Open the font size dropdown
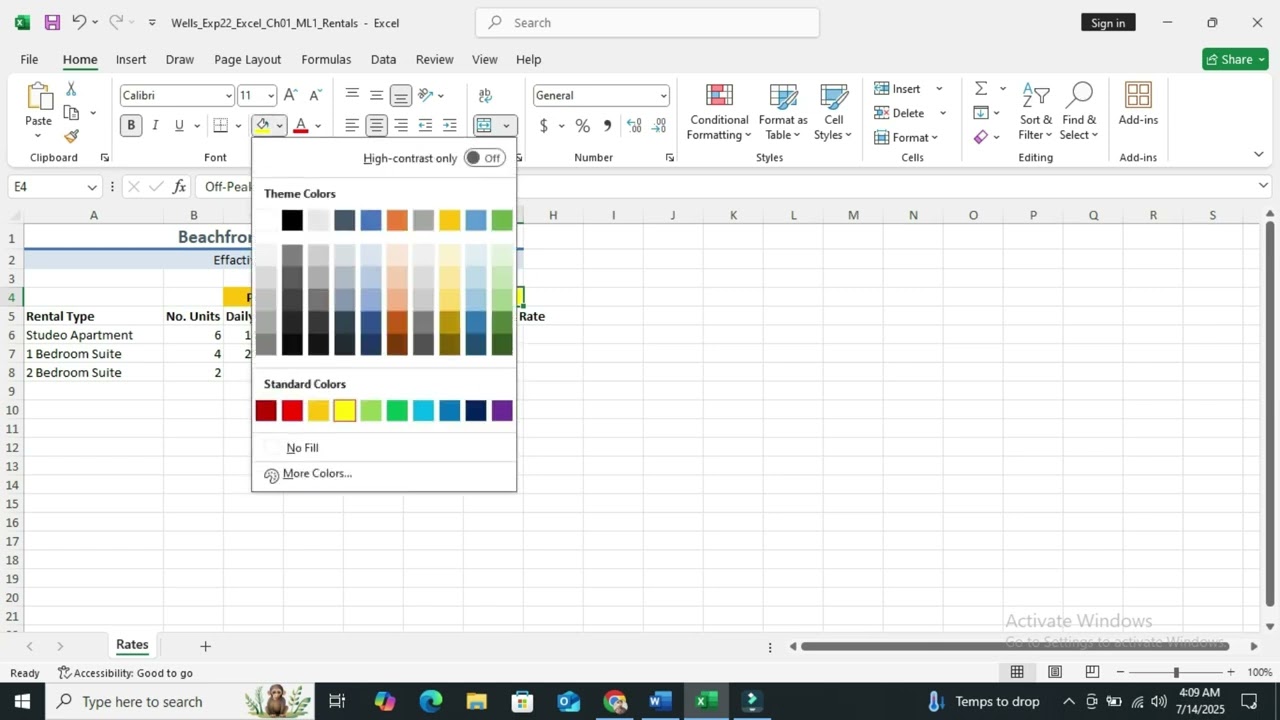This screenshot has width=1280, height=720. (x=270, y=96)
